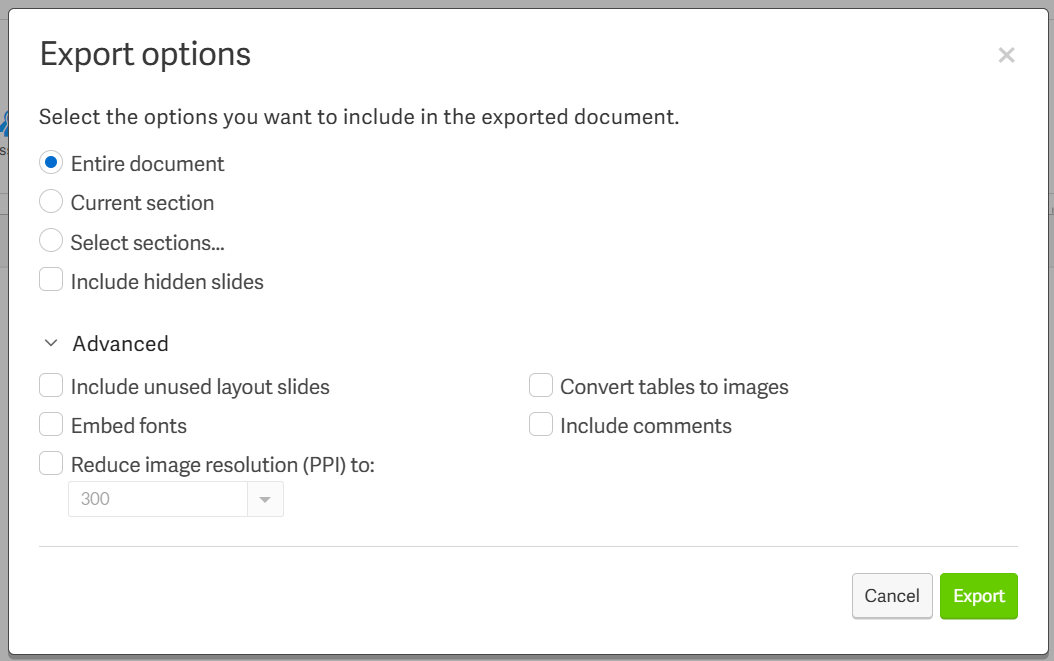Click the Export options dialog title
1054x661 pixels.
pyautogui.click(x=145, y=54)
